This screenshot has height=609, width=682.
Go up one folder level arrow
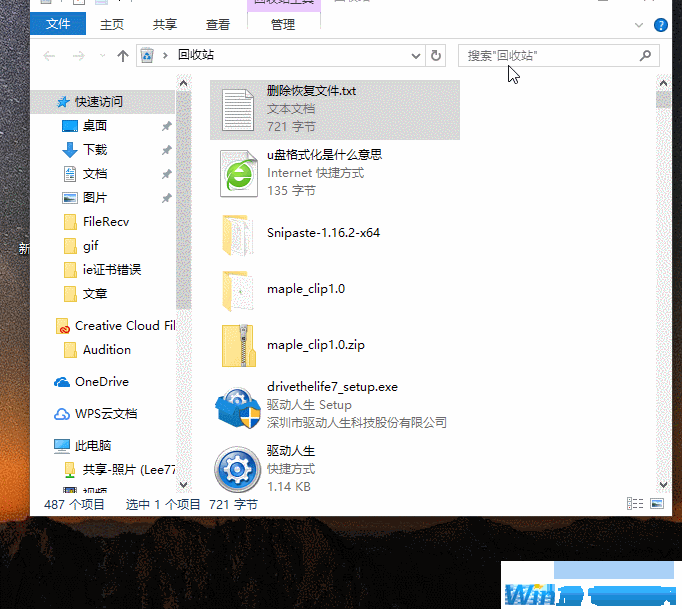point(123,56)
